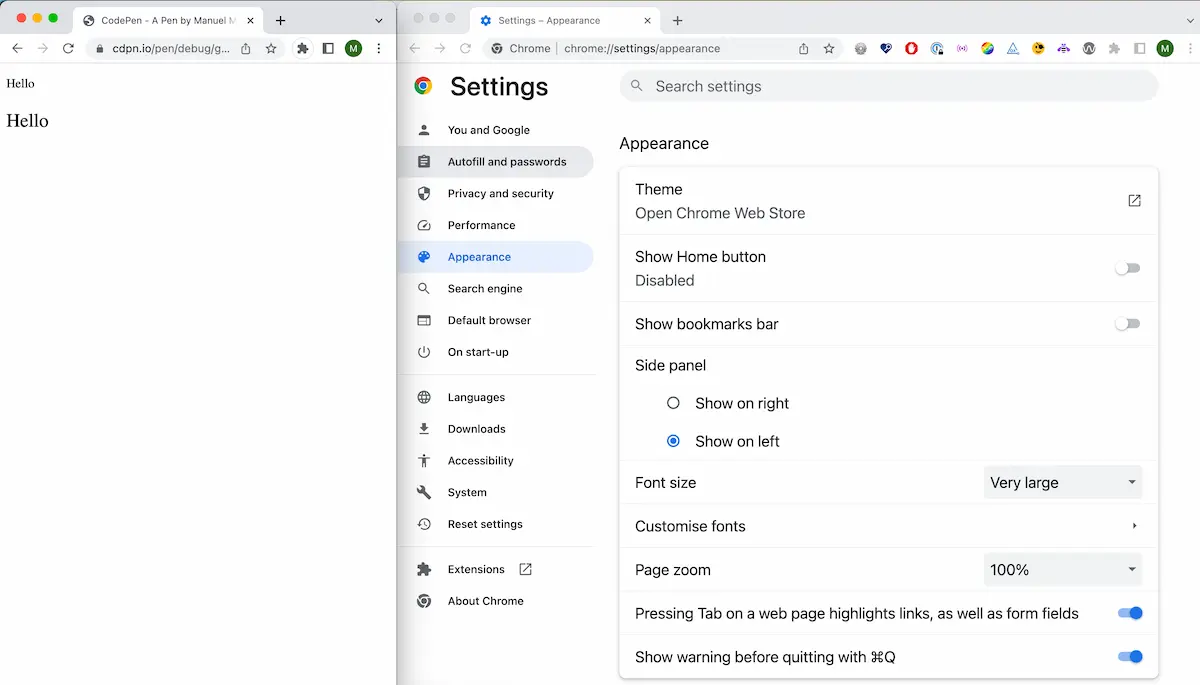Screen dimensions: 1200x685
Task: Toggle side panel icon in CodePen window
Action: point(328,48)
